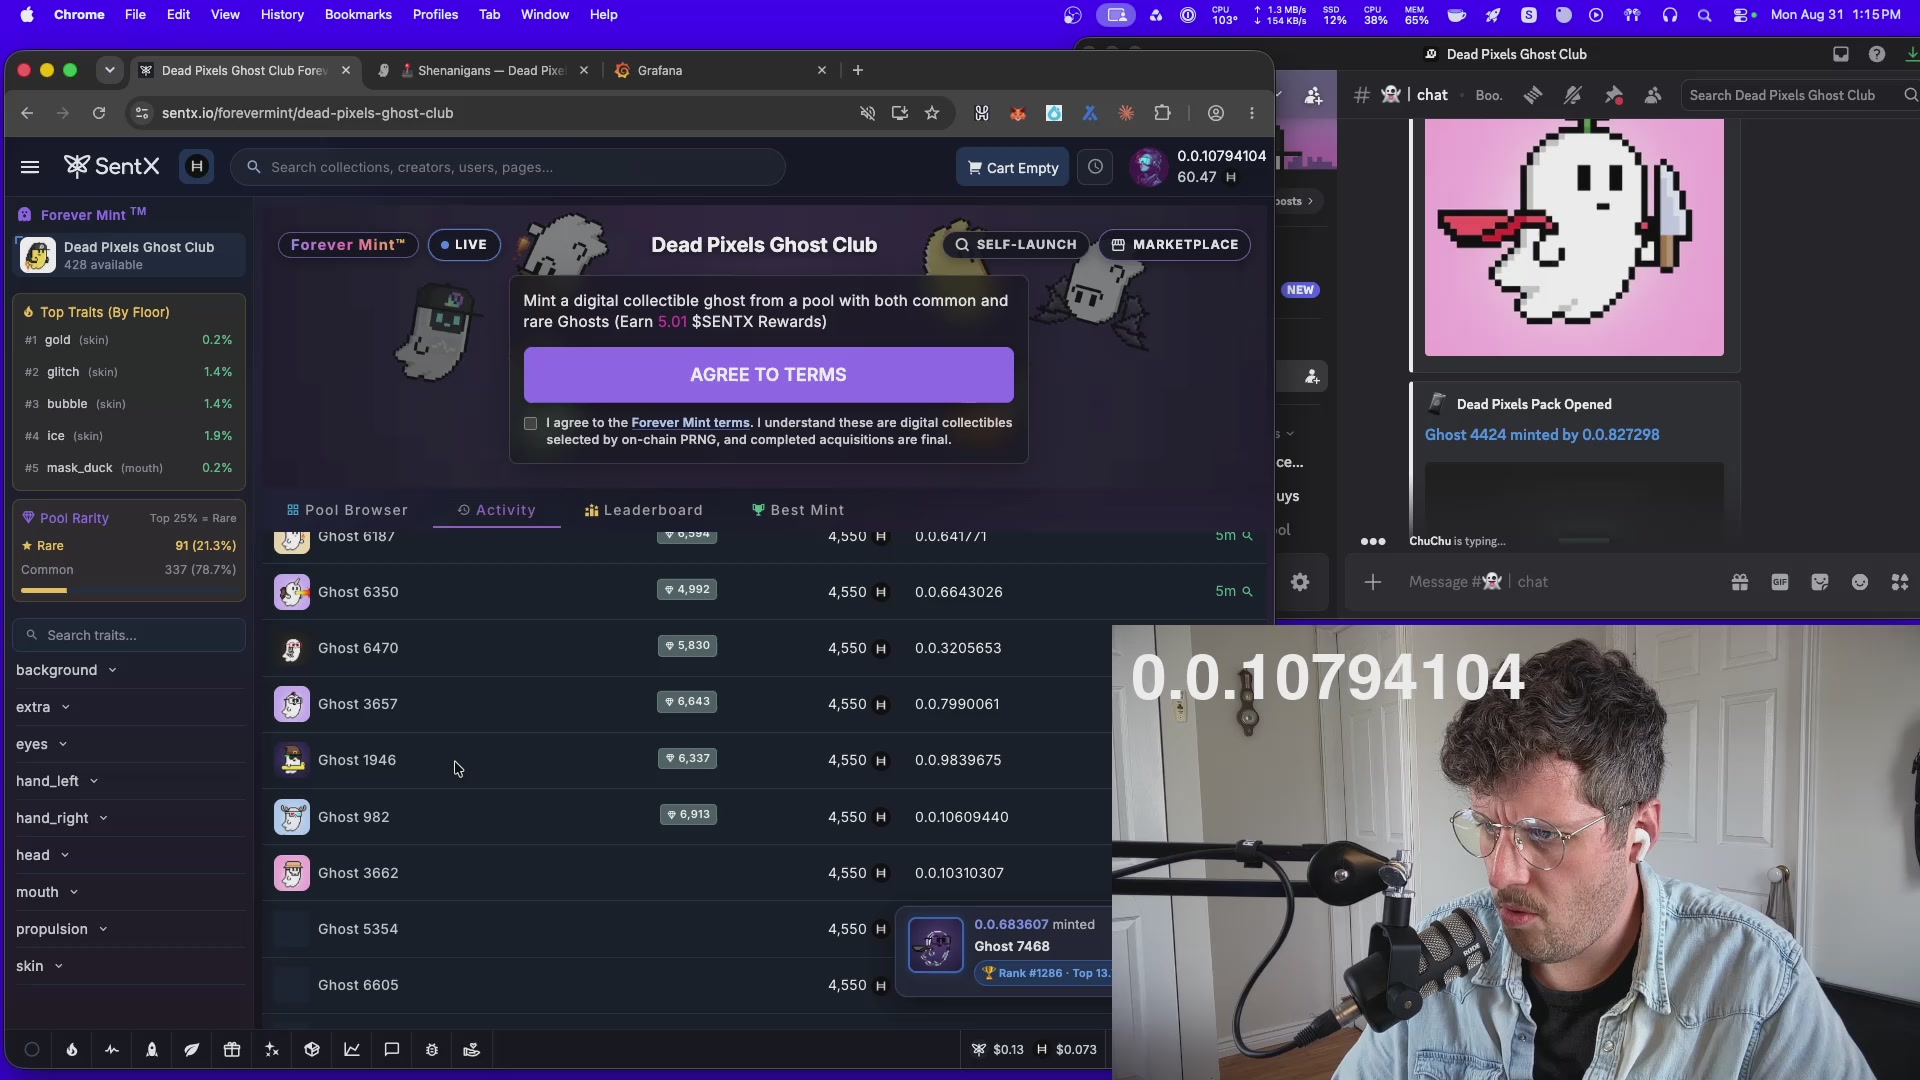This screenshot has width=1920, height=1080.
Task: Switch to Best Mint tab
Action: pos(798,510)
